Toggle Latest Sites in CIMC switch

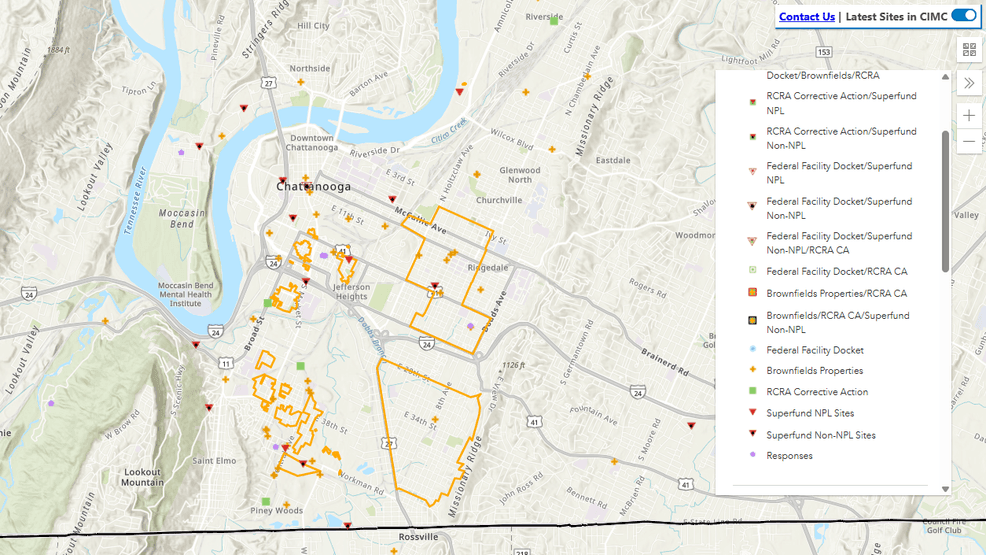[x=963, y=15]
